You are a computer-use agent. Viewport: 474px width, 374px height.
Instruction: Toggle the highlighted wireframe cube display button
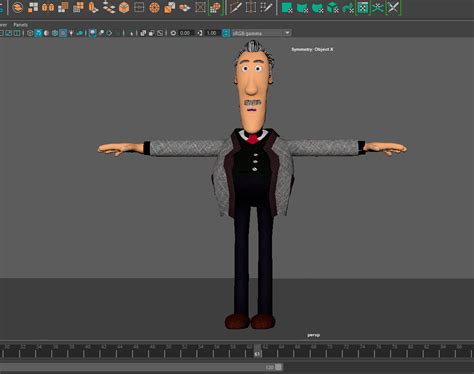coord(38,33)
